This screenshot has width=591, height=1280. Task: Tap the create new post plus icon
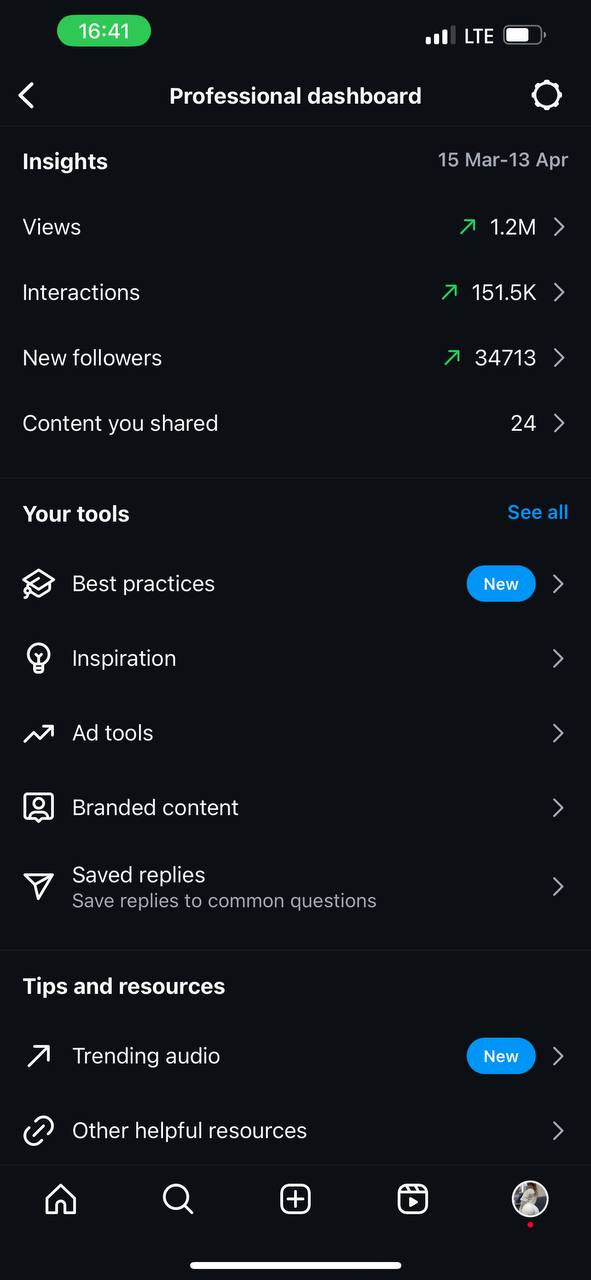295,1198
